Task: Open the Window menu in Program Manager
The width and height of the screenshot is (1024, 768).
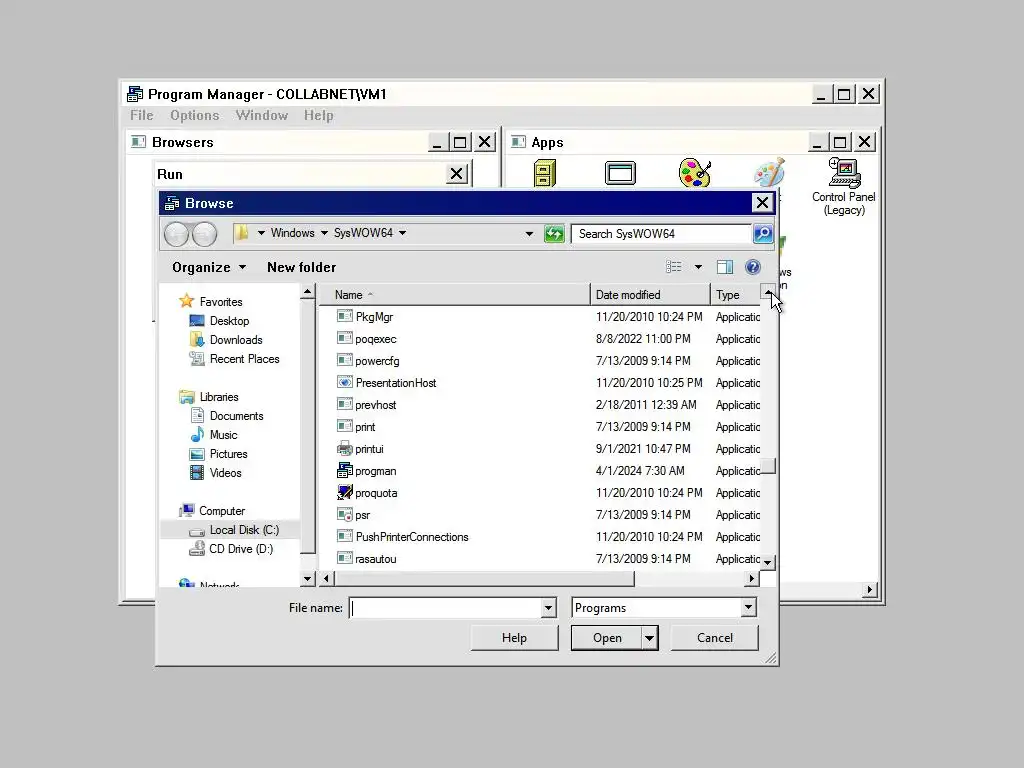Action: click(262, 115)
